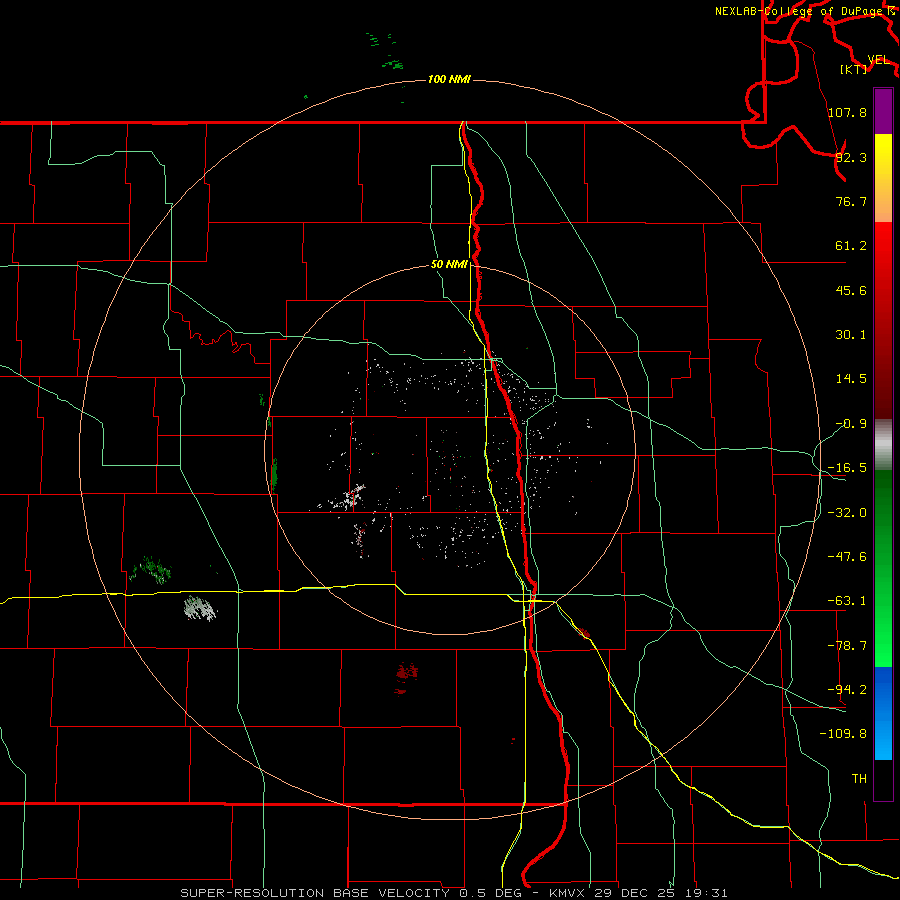The image size is (900, 900).
Task: Select the -109.8 velocity scale value
Action: pyautogui.click(x=844, y=734)
